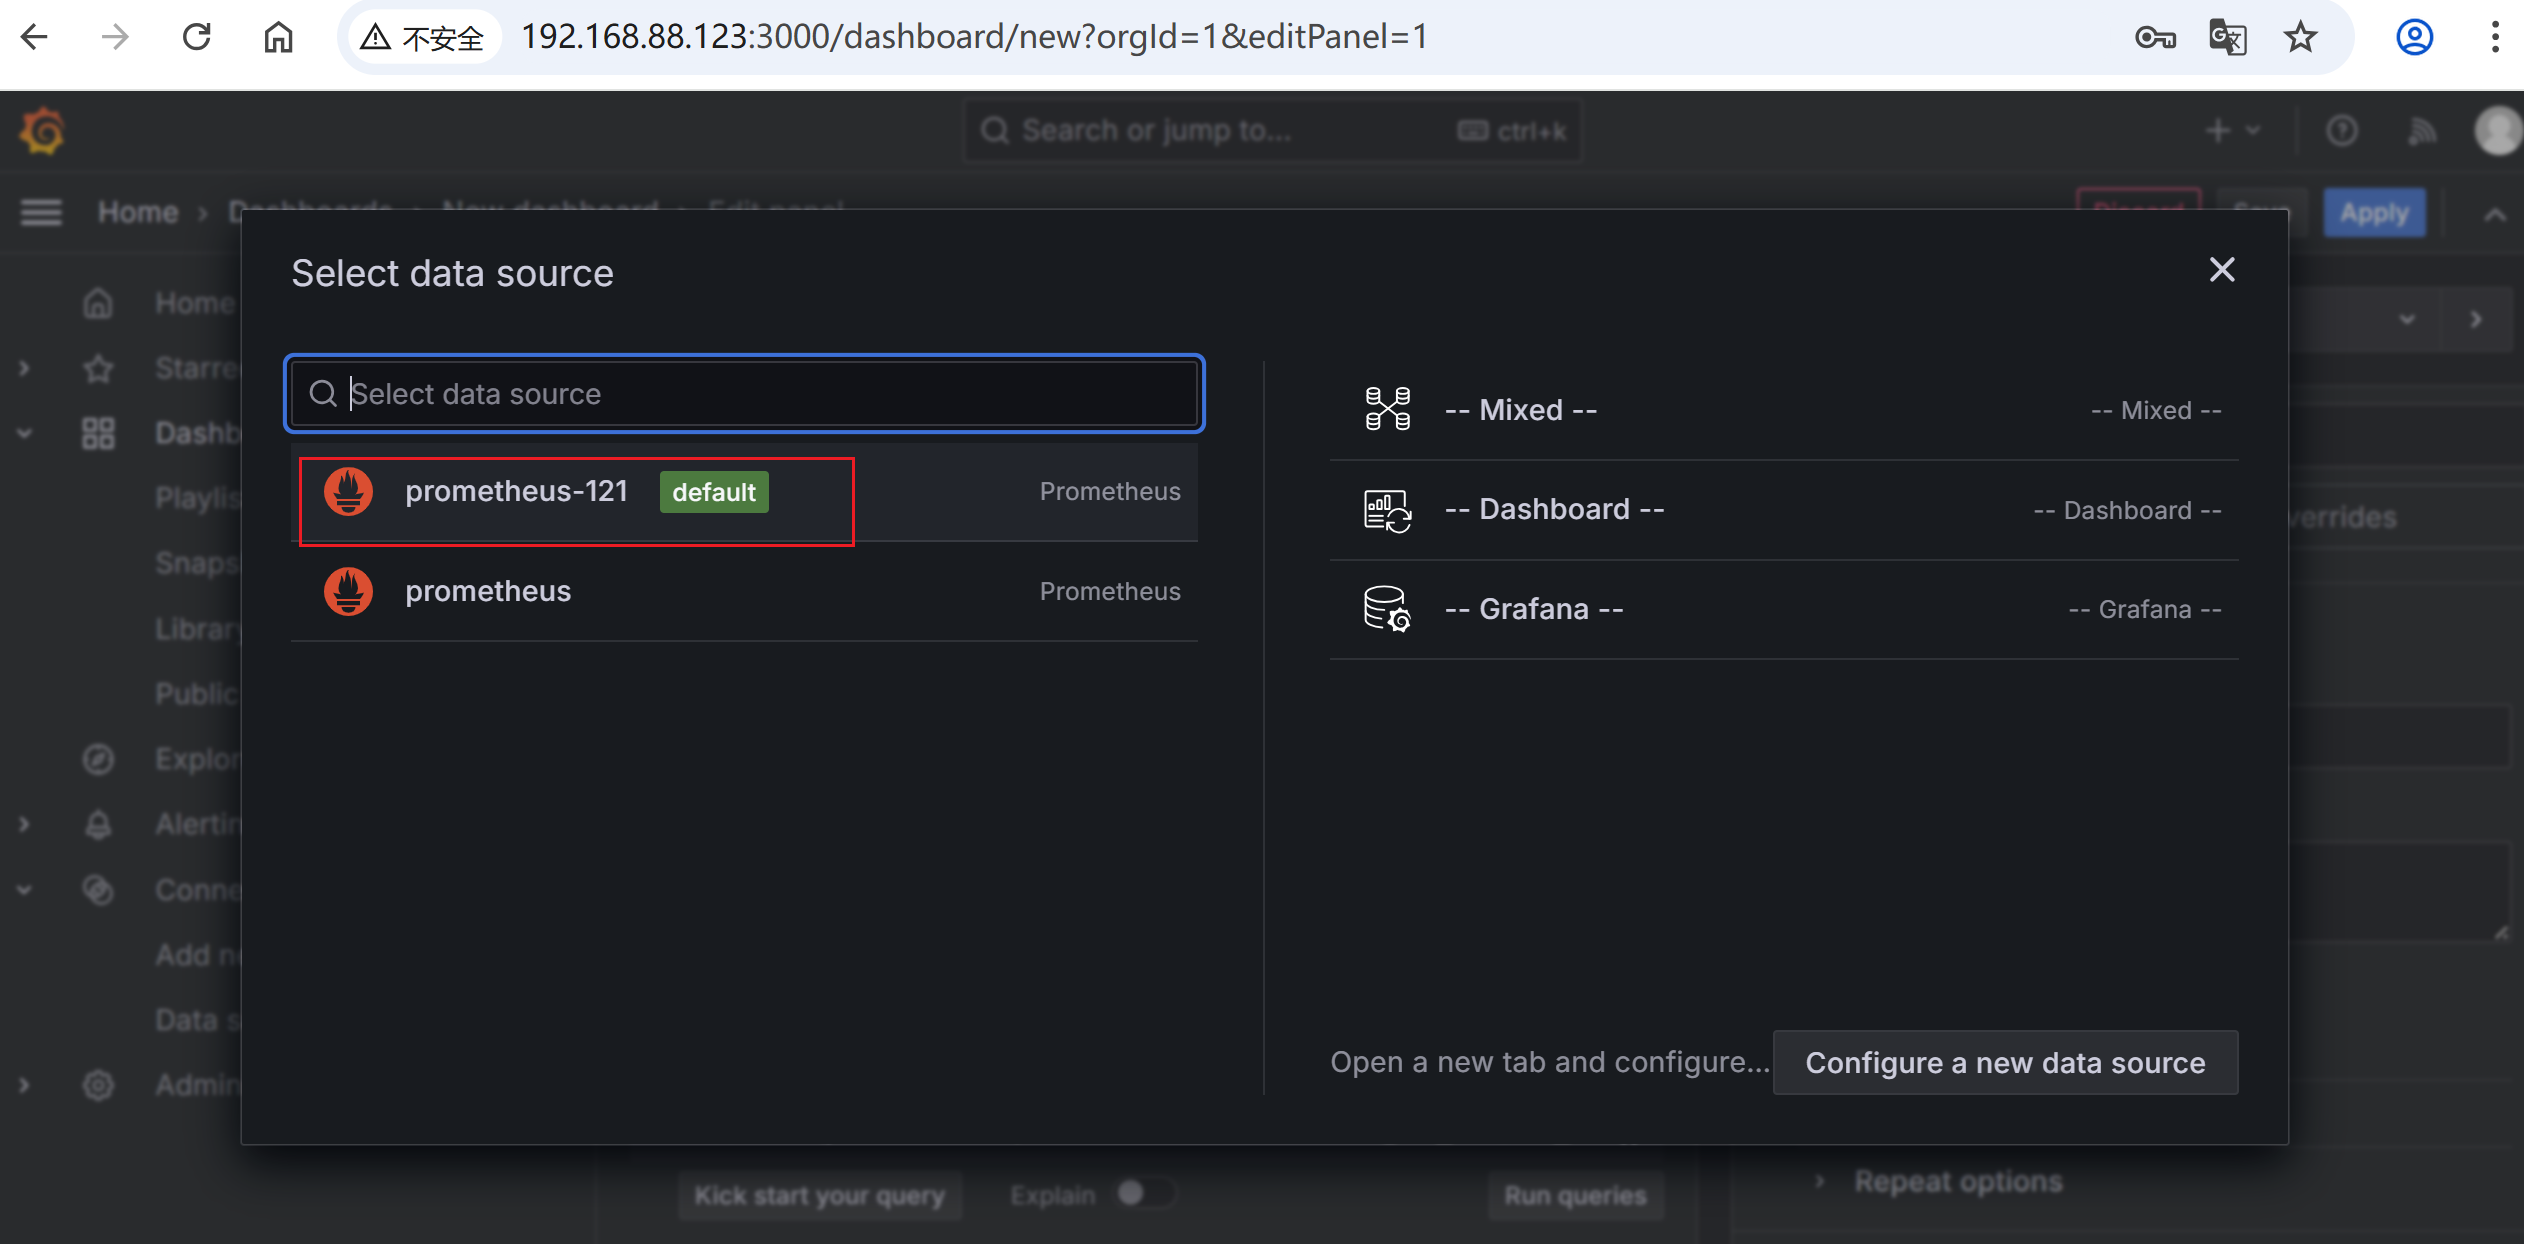
Task: Click the Grafana logo
Action: click(x=42, y=131)
